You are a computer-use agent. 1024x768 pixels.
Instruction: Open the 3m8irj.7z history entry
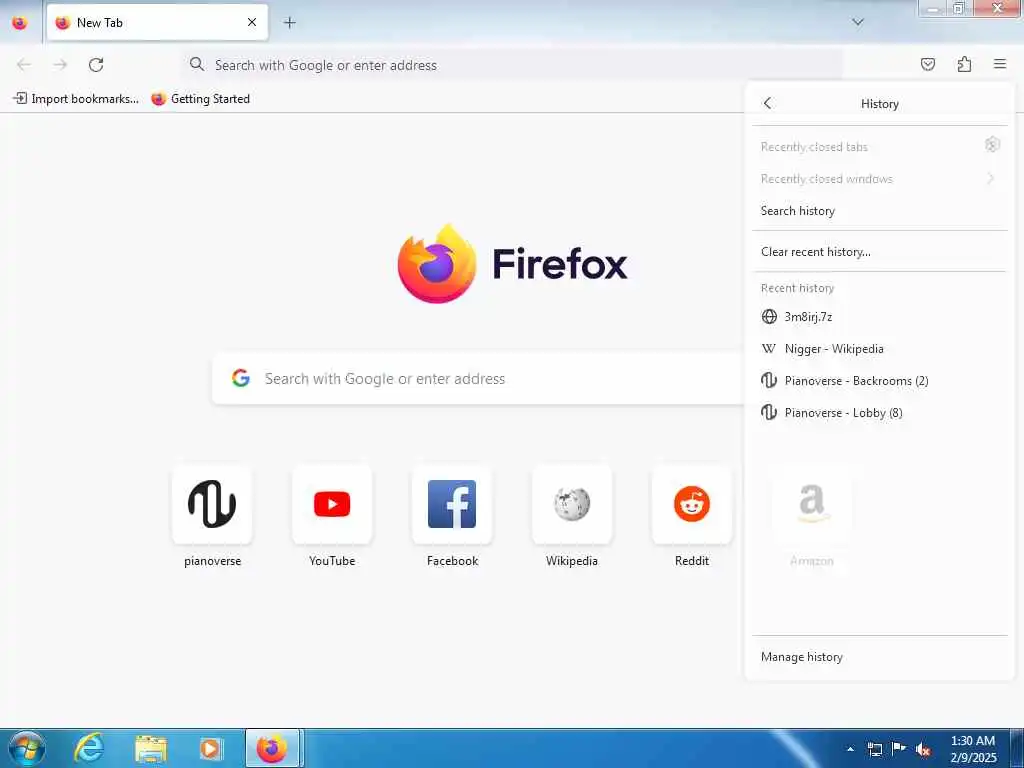[879, 317]
